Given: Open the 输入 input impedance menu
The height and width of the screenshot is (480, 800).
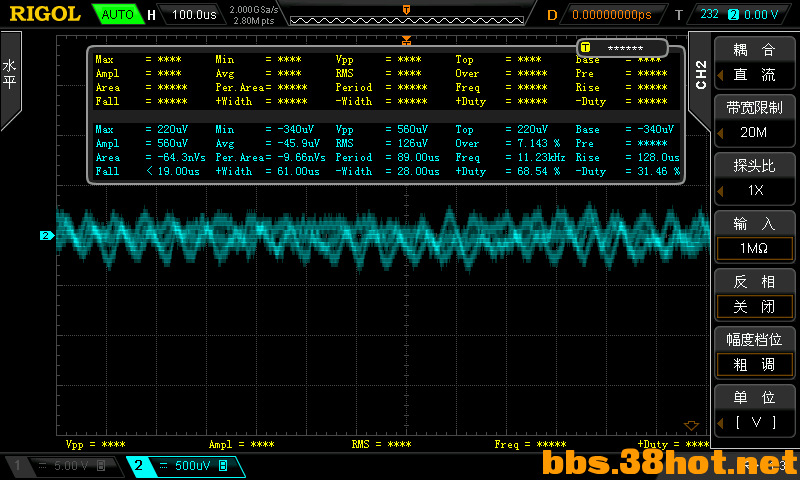Looking at the screenshot, I should (x=754, y=223).
